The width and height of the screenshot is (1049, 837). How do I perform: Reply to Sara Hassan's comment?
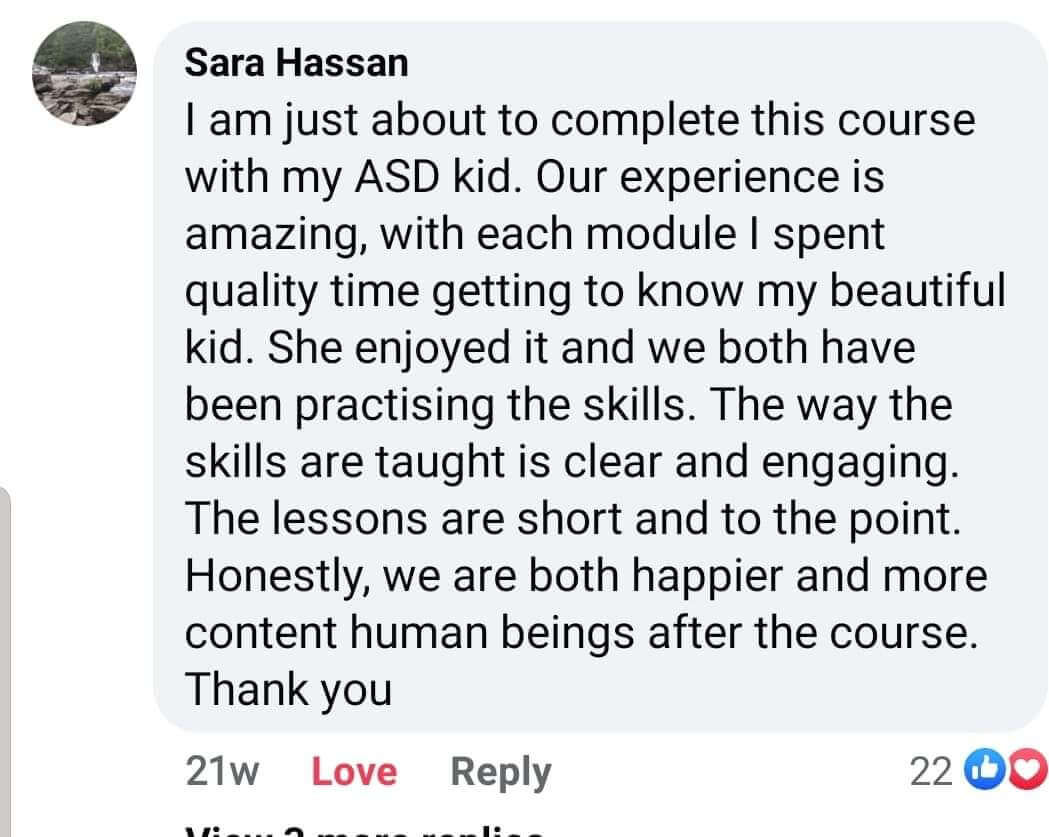pyautogui.click(x=500, y=772)
